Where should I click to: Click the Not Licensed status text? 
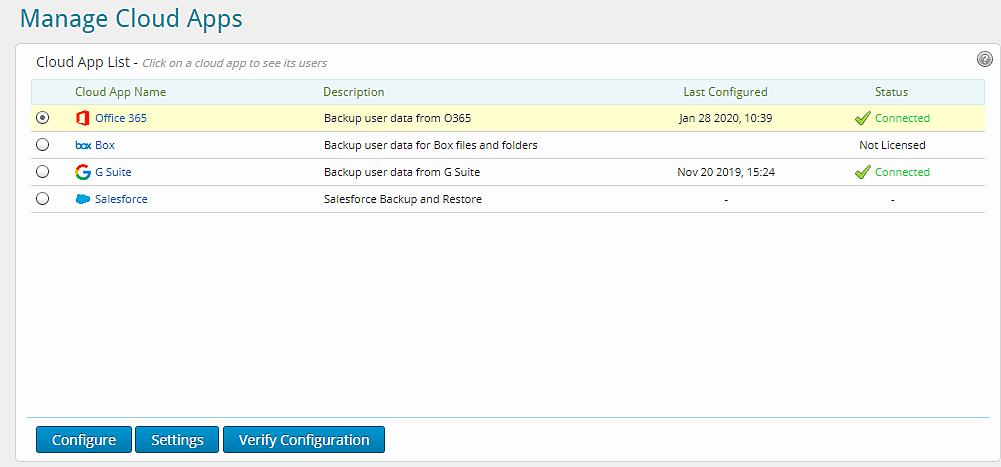tap(892, 145)
